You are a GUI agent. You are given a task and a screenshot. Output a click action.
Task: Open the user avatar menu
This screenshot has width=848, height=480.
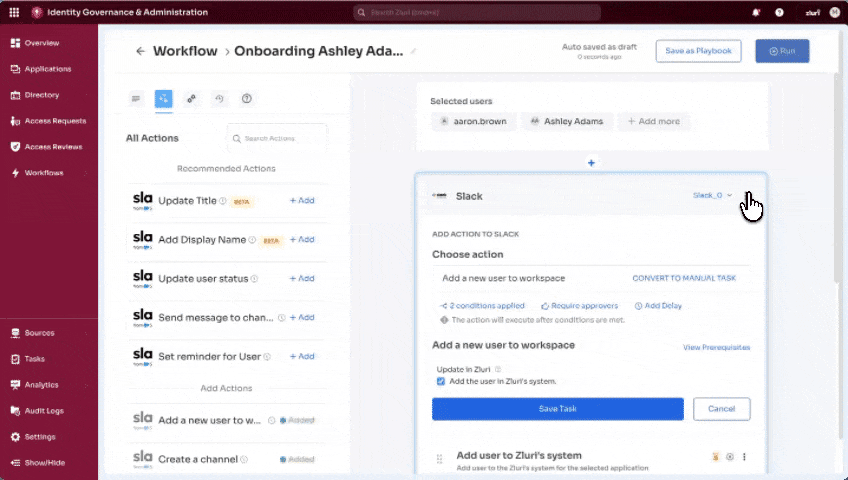834,12
